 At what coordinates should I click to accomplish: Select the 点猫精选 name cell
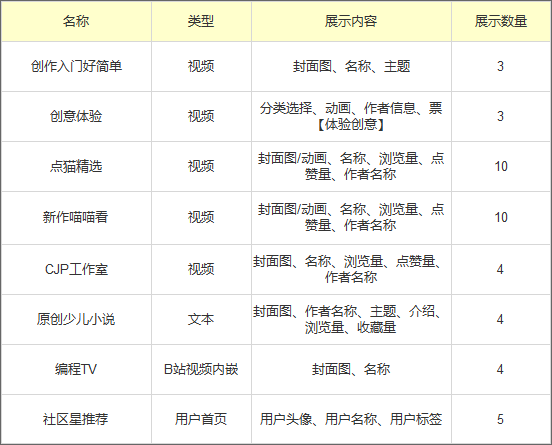click(x=76, y=167)
